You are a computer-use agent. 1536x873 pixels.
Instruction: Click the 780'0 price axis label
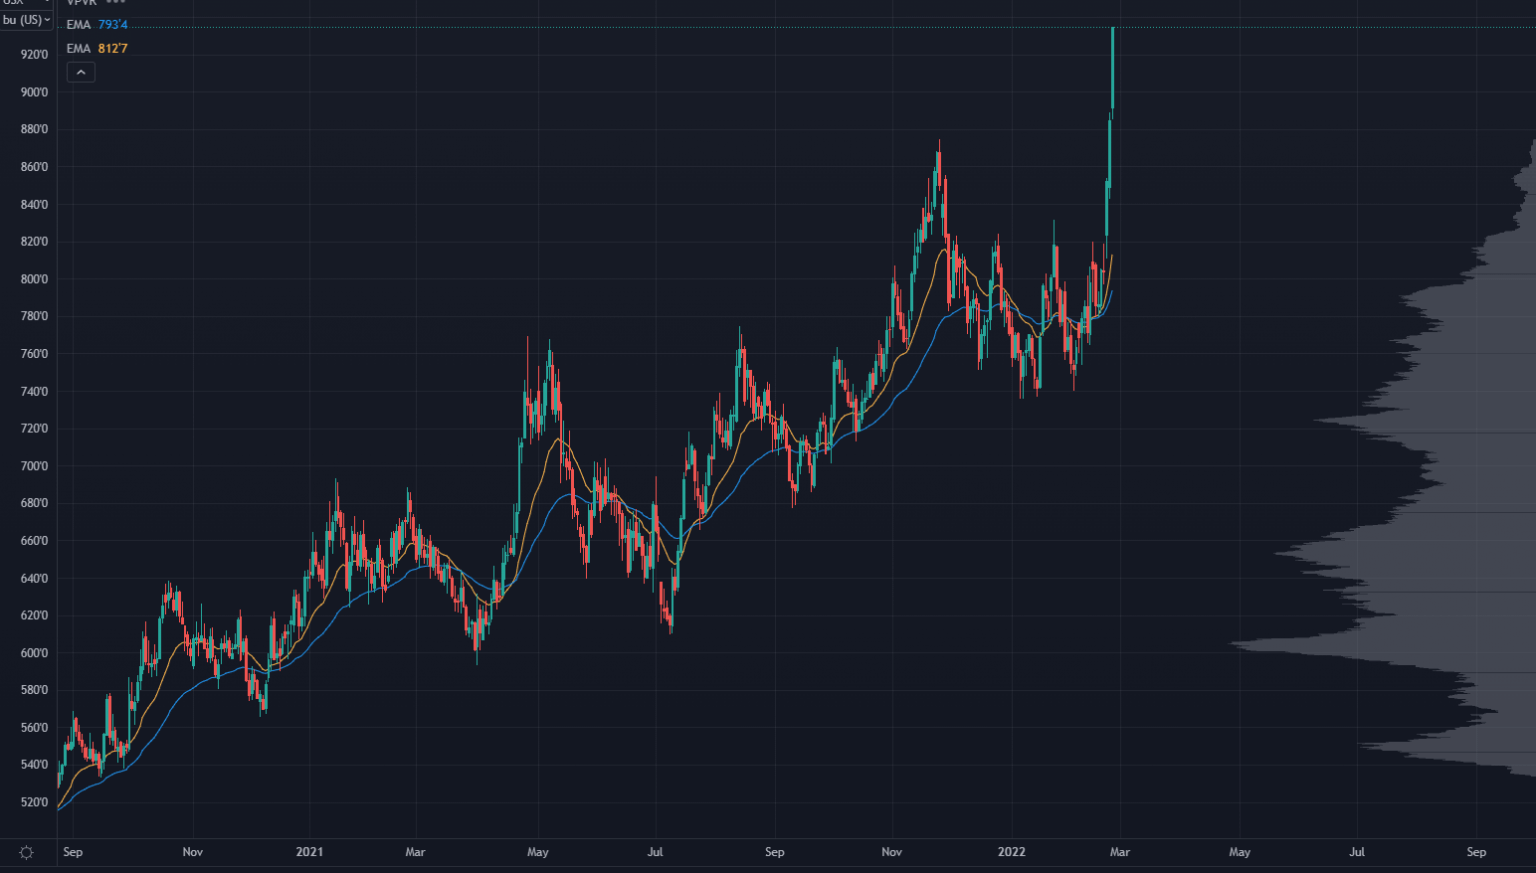[x=34, y=316]
